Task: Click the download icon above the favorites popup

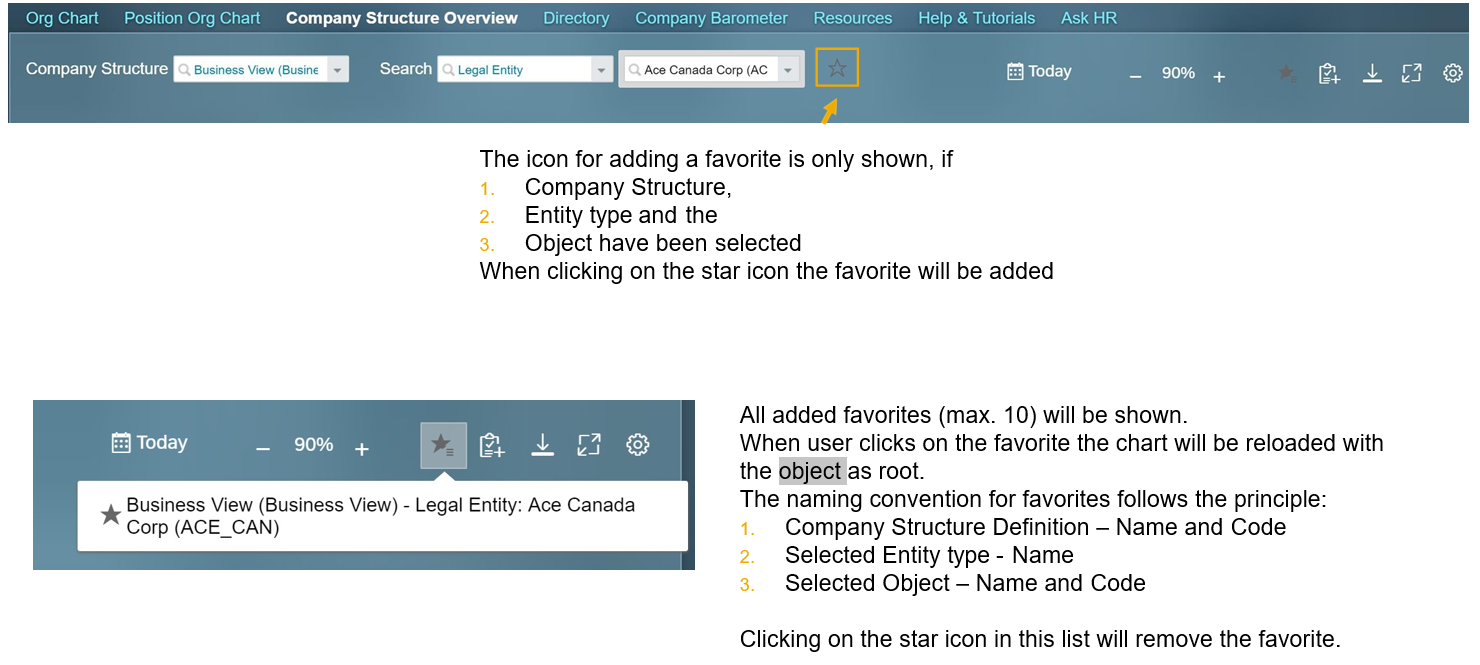Action: click(542, 445)
